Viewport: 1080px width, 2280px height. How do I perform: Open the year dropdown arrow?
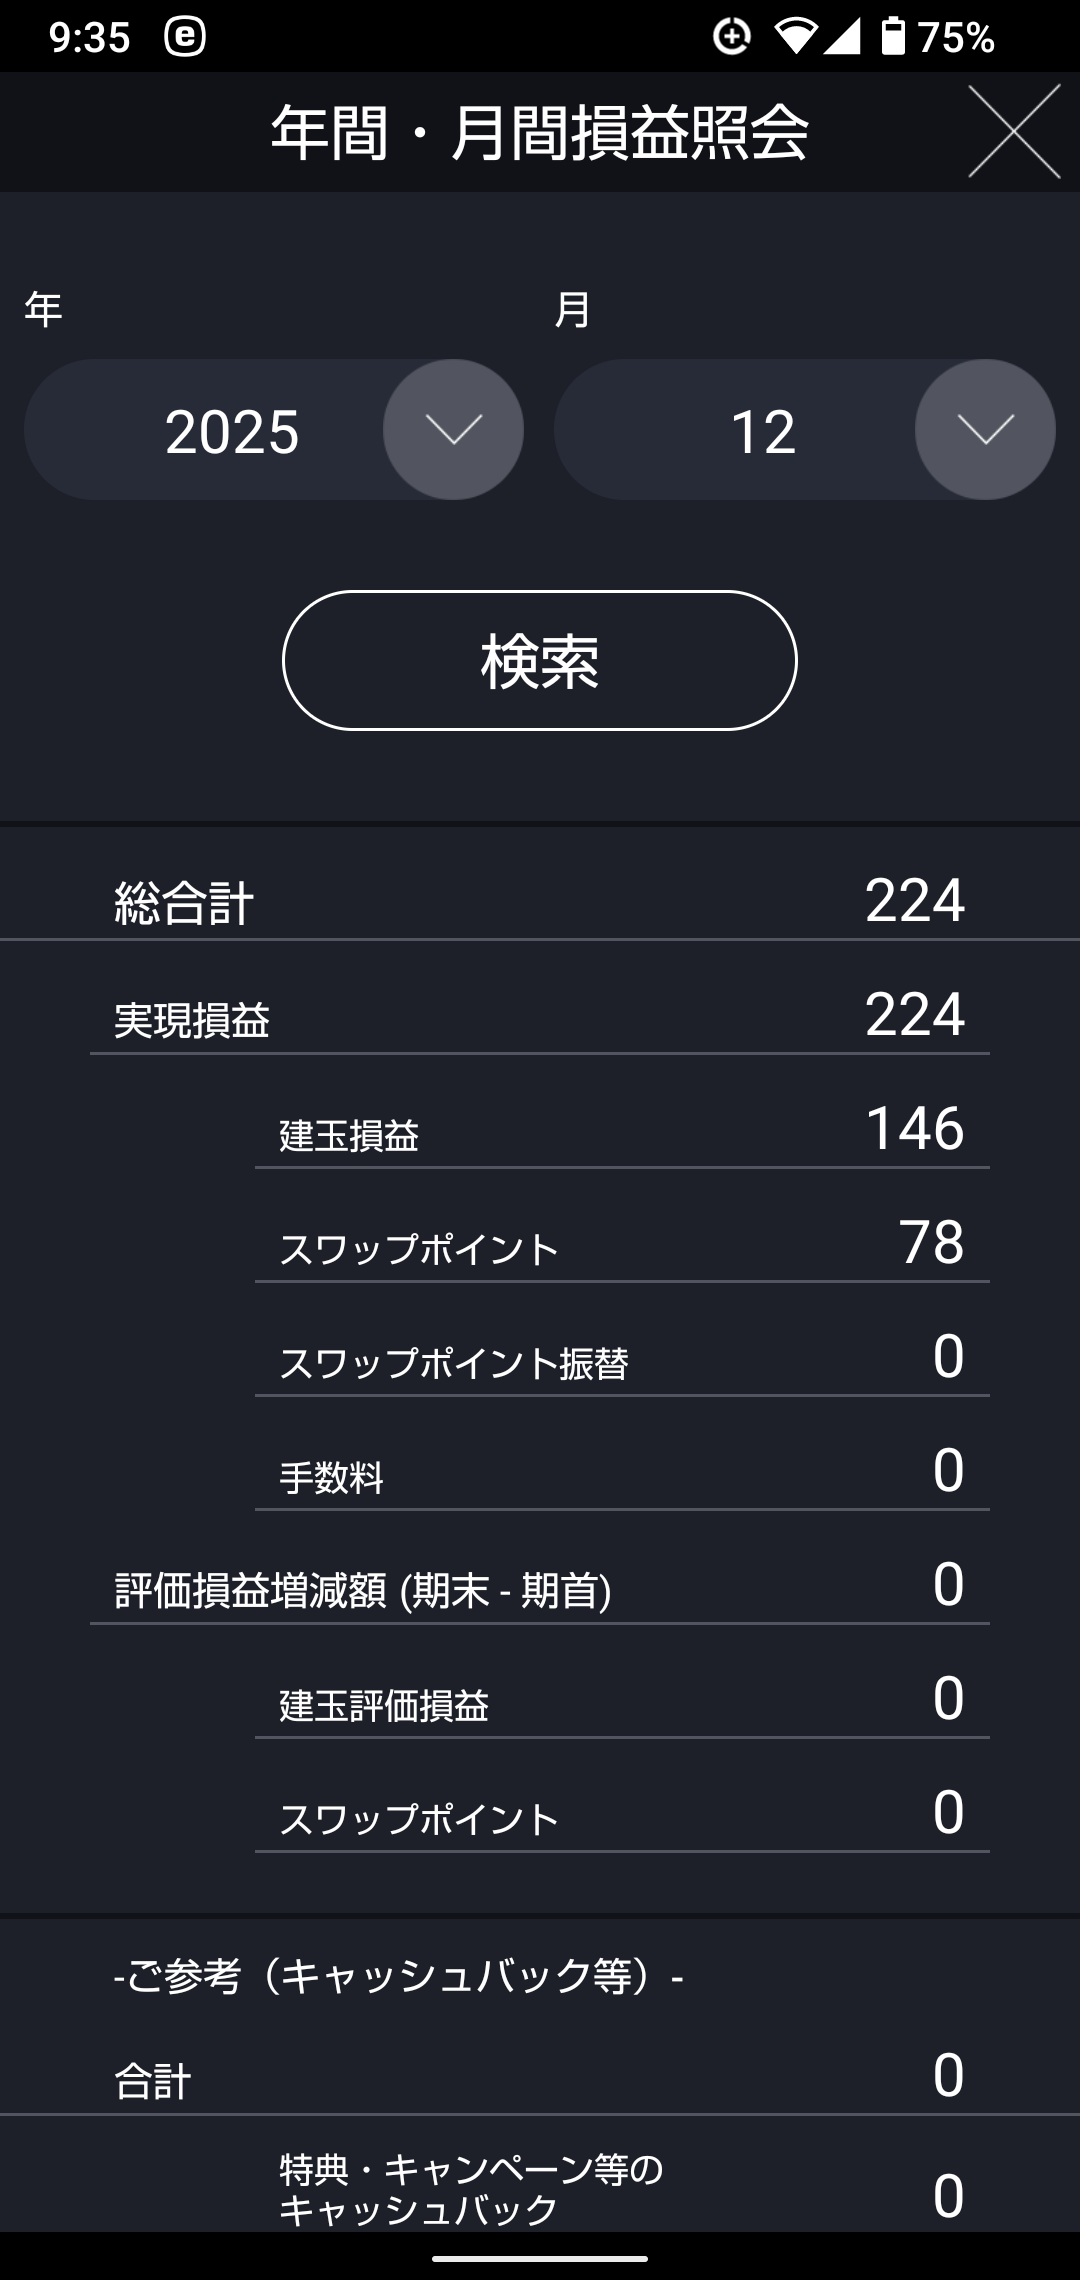453,430
